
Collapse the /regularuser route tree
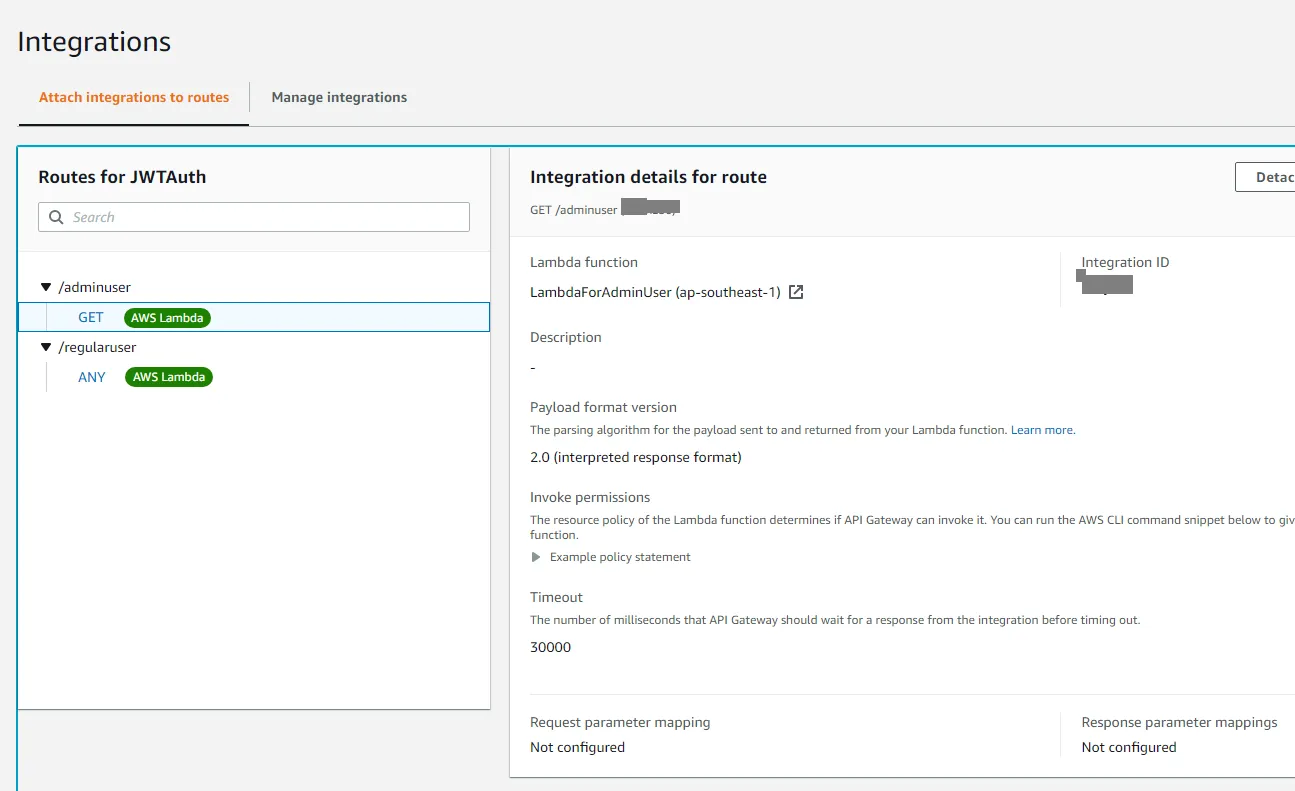[x=45, y=347]
